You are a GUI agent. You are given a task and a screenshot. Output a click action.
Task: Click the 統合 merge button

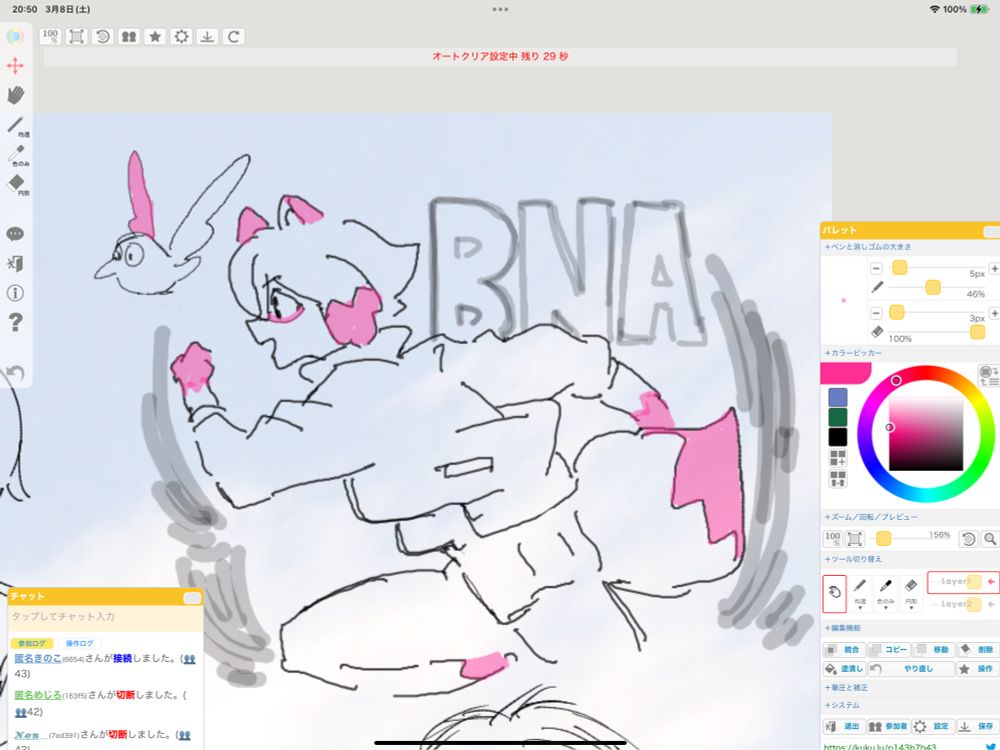(843, 650)
